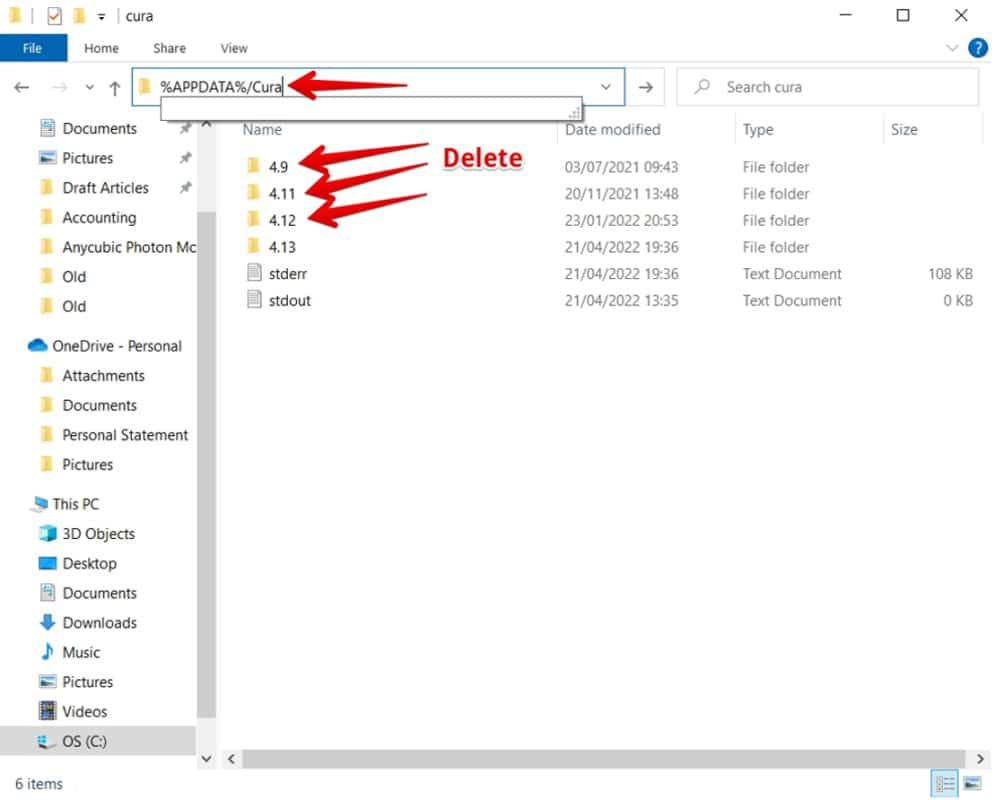Screen dimensions: 995x800
Task: Open 3D Objects in This PC
Action: click(x=98, y=534)
